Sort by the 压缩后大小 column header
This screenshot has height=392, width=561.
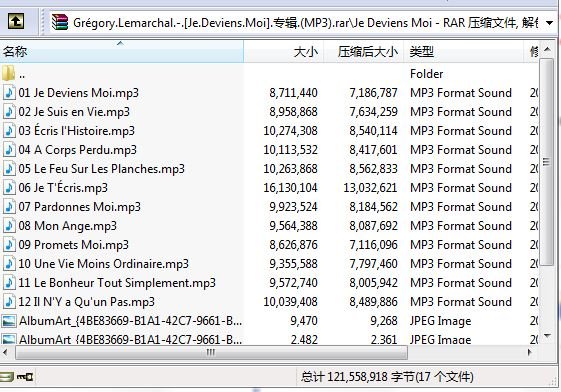[364, 52]
